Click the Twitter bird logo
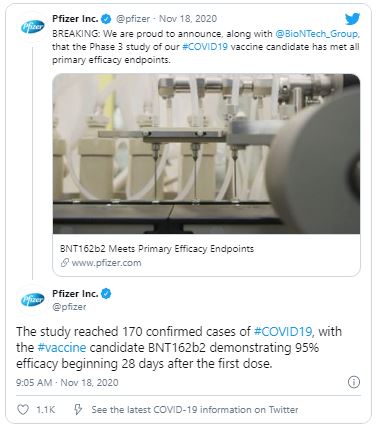This screenshot has width=378, height=425. click(x=352, y=19)
